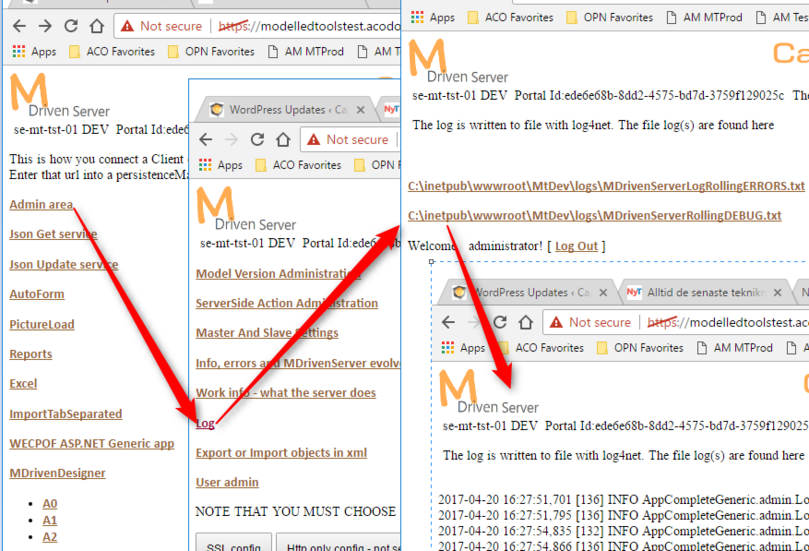Click home icon in top-left browser window
809x551 pixels.
coord(96,26)
